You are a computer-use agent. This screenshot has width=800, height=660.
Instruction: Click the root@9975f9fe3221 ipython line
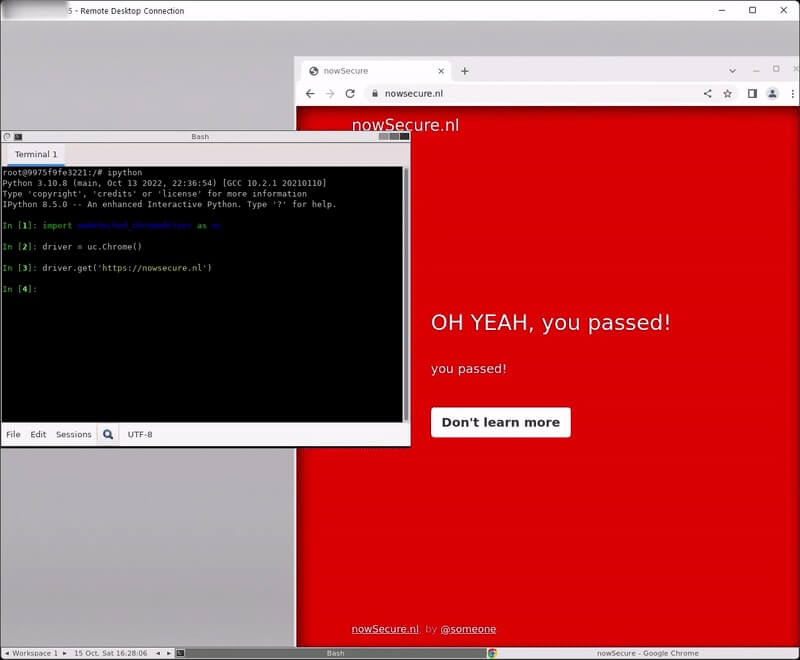72,172
